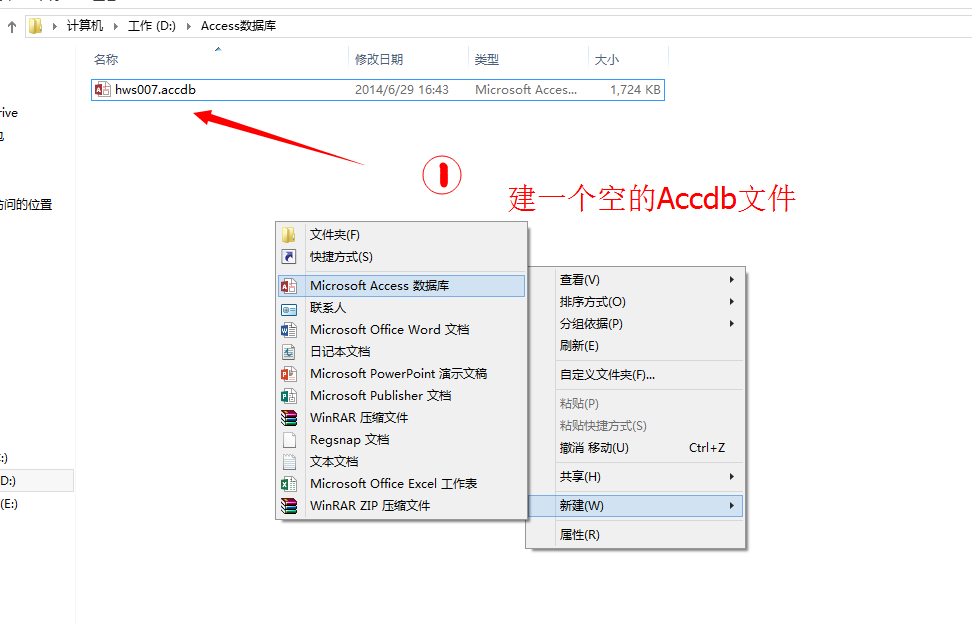Image resolution: width=972 pixels, height=625 pixels.
Task: Choose 日记本文档 from the New submenu
Action: tap(402, 352)
